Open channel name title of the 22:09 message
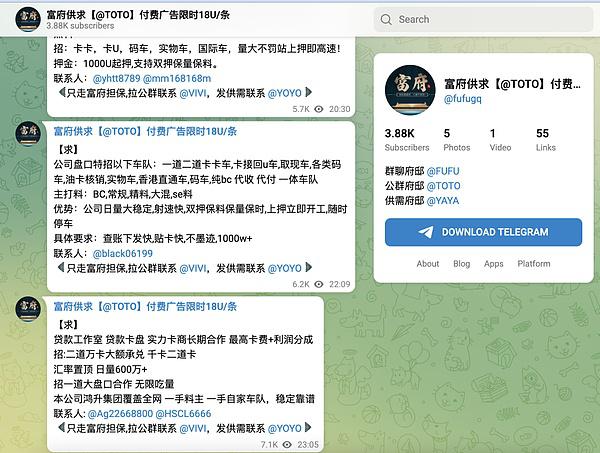This screenshot has height=453, width=600. [x=145, y=132]
